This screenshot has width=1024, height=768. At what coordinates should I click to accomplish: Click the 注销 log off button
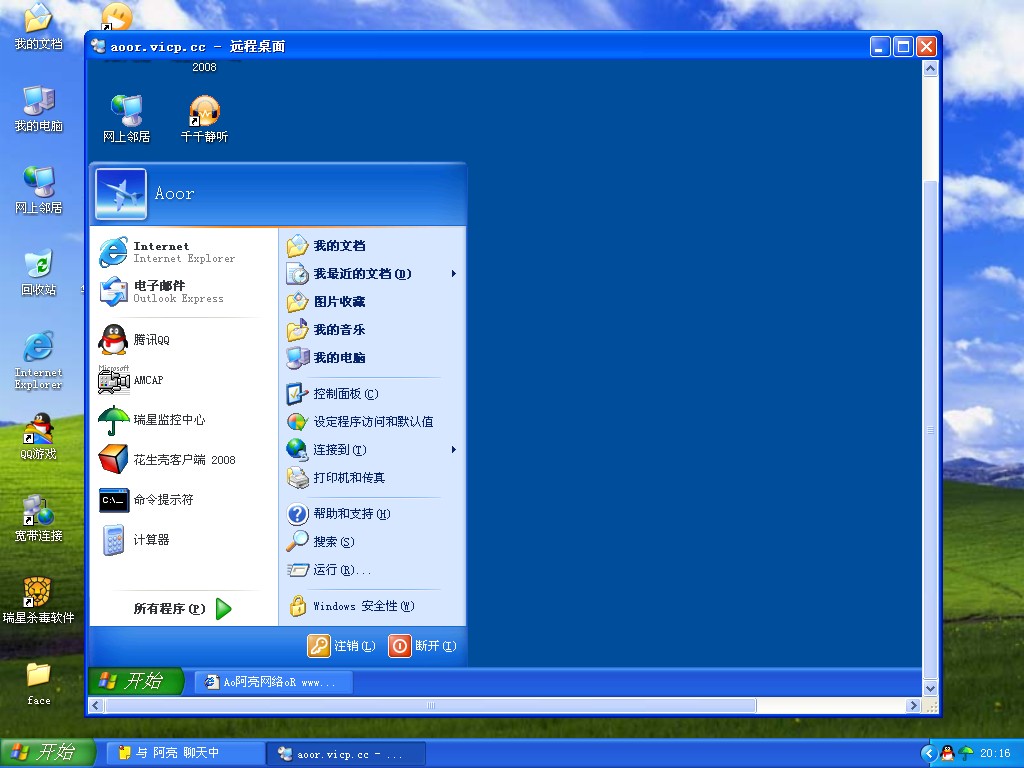(342, 646)
